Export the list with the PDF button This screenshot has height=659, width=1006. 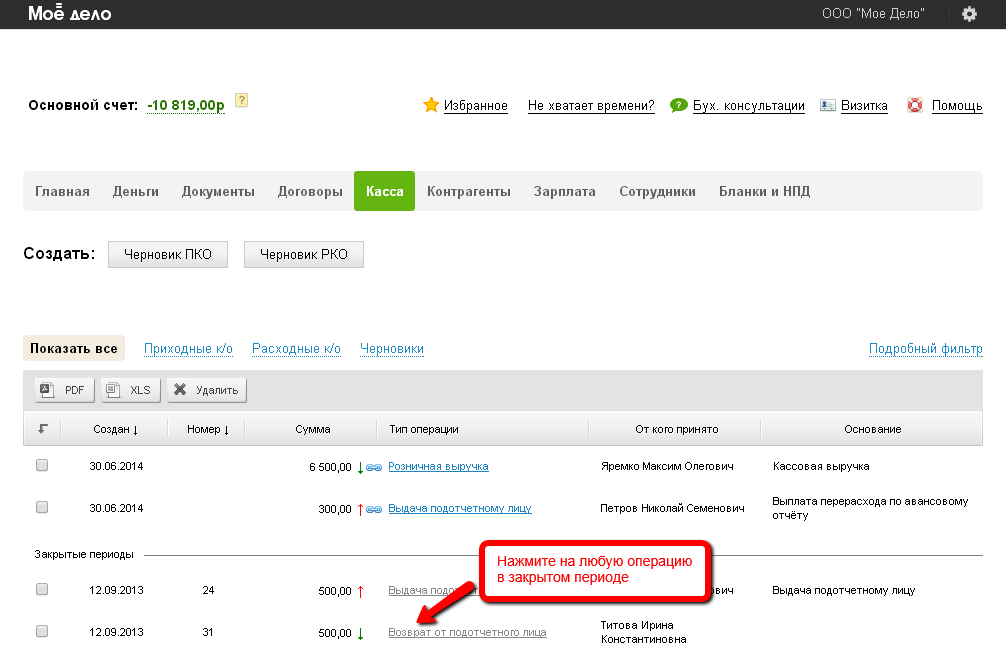(x=65, y=390)
